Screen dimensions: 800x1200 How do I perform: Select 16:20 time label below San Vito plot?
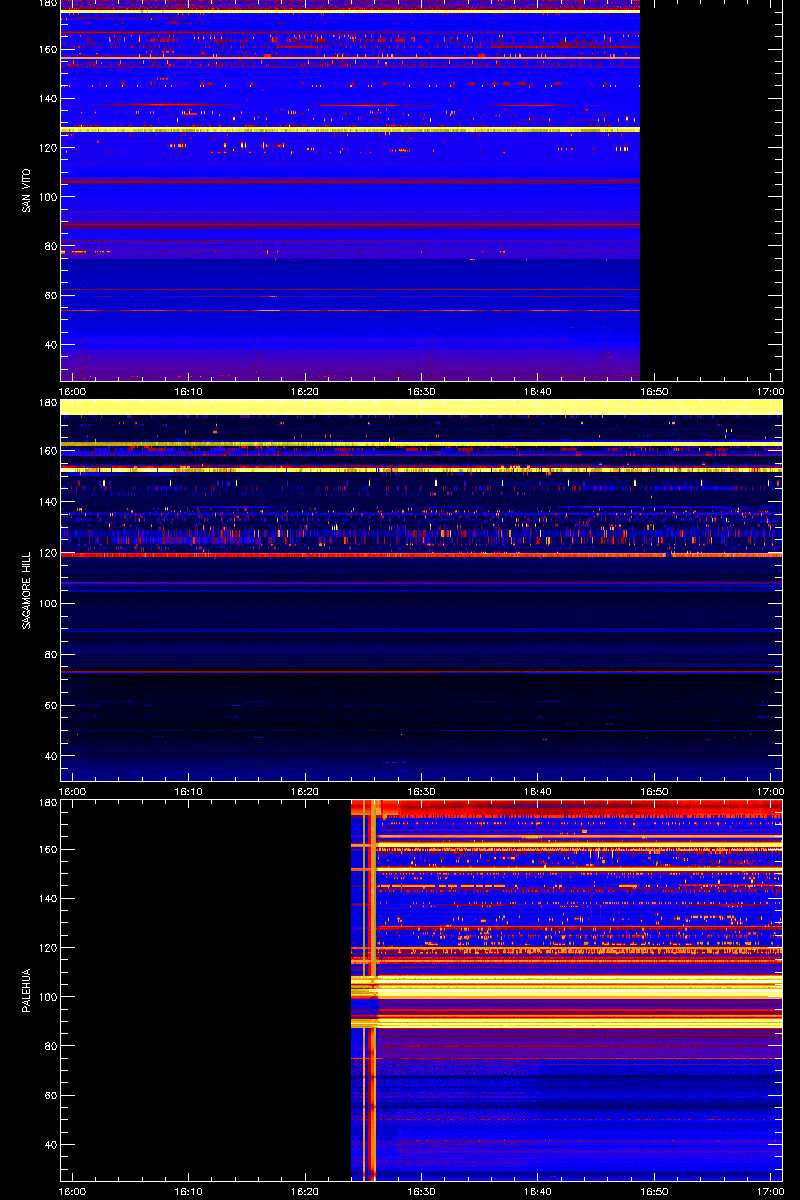(306, 392)
